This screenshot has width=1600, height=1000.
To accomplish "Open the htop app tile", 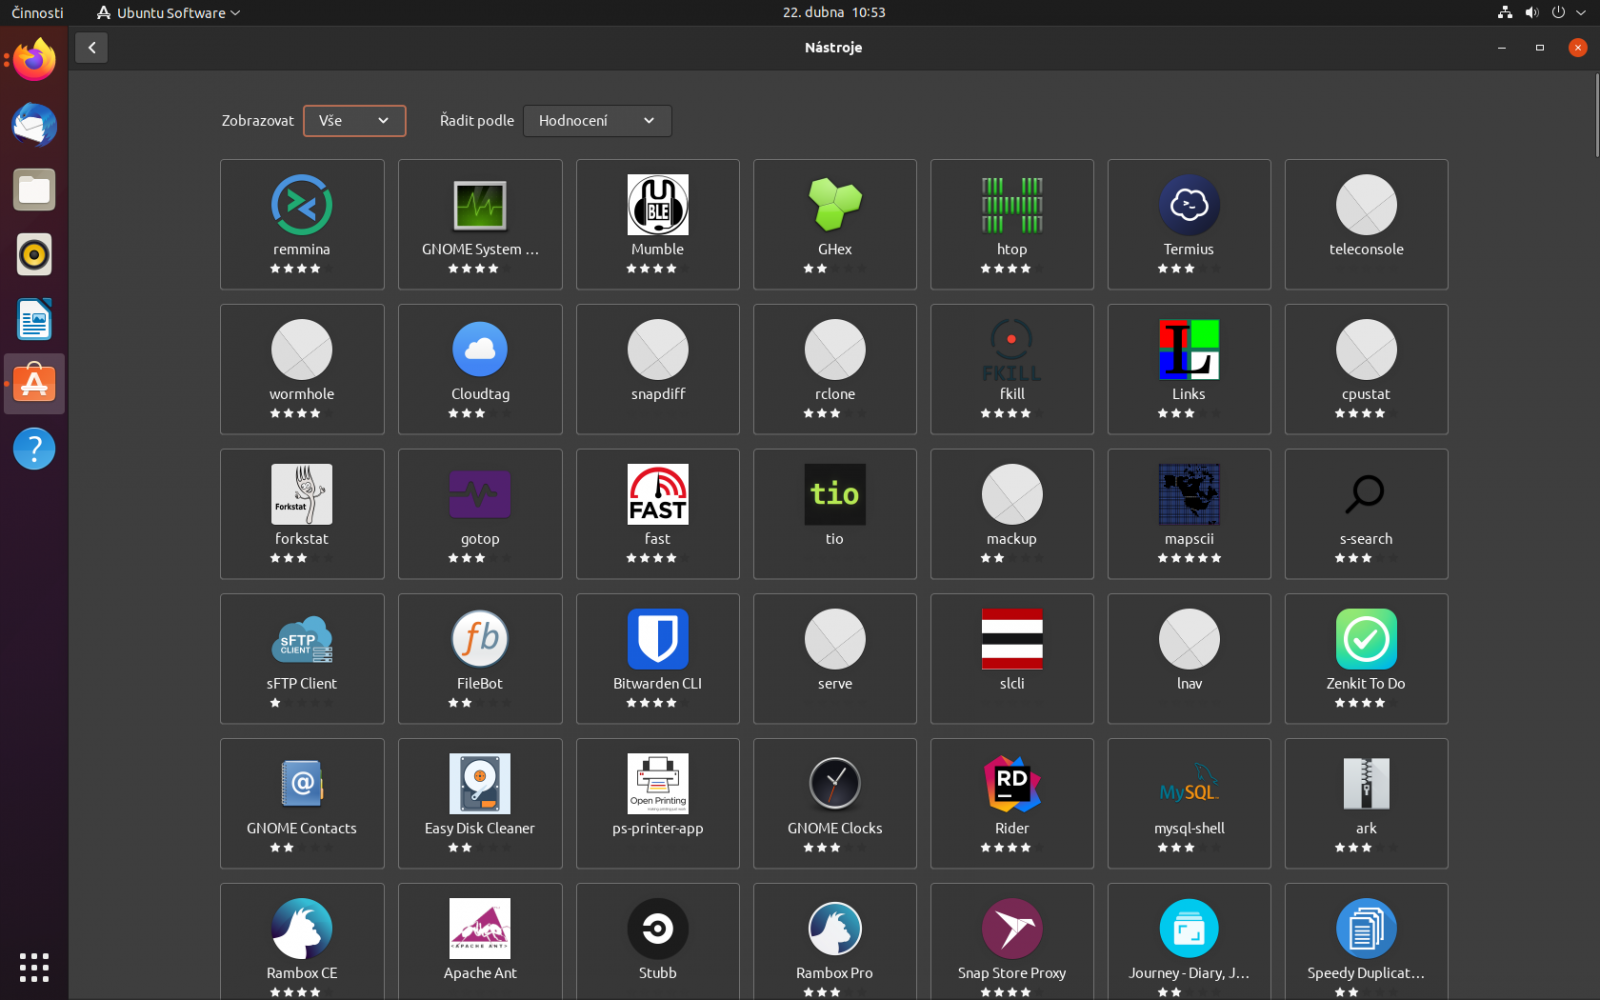I will 1011,224.
